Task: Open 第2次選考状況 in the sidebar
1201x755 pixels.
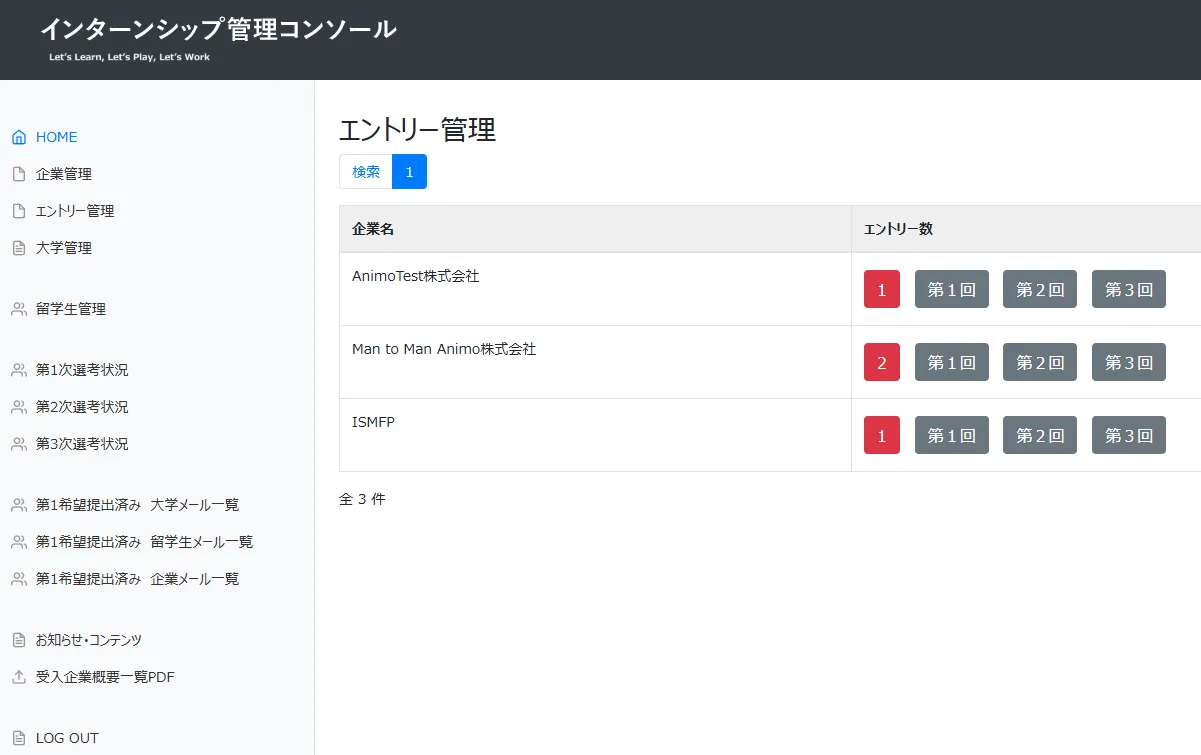Action: coord(82,407)
